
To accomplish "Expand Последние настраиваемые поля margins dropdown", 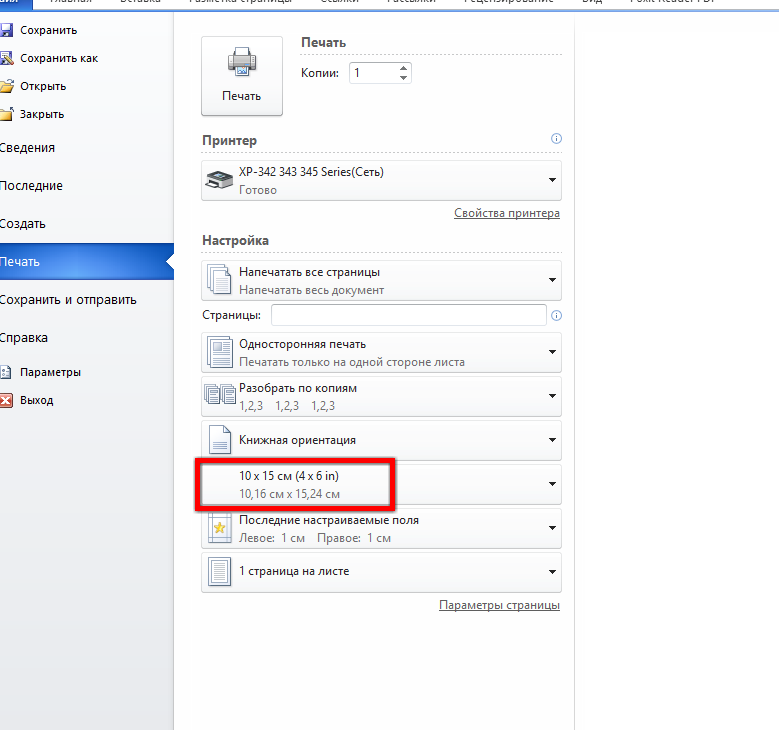I will 382,528.
